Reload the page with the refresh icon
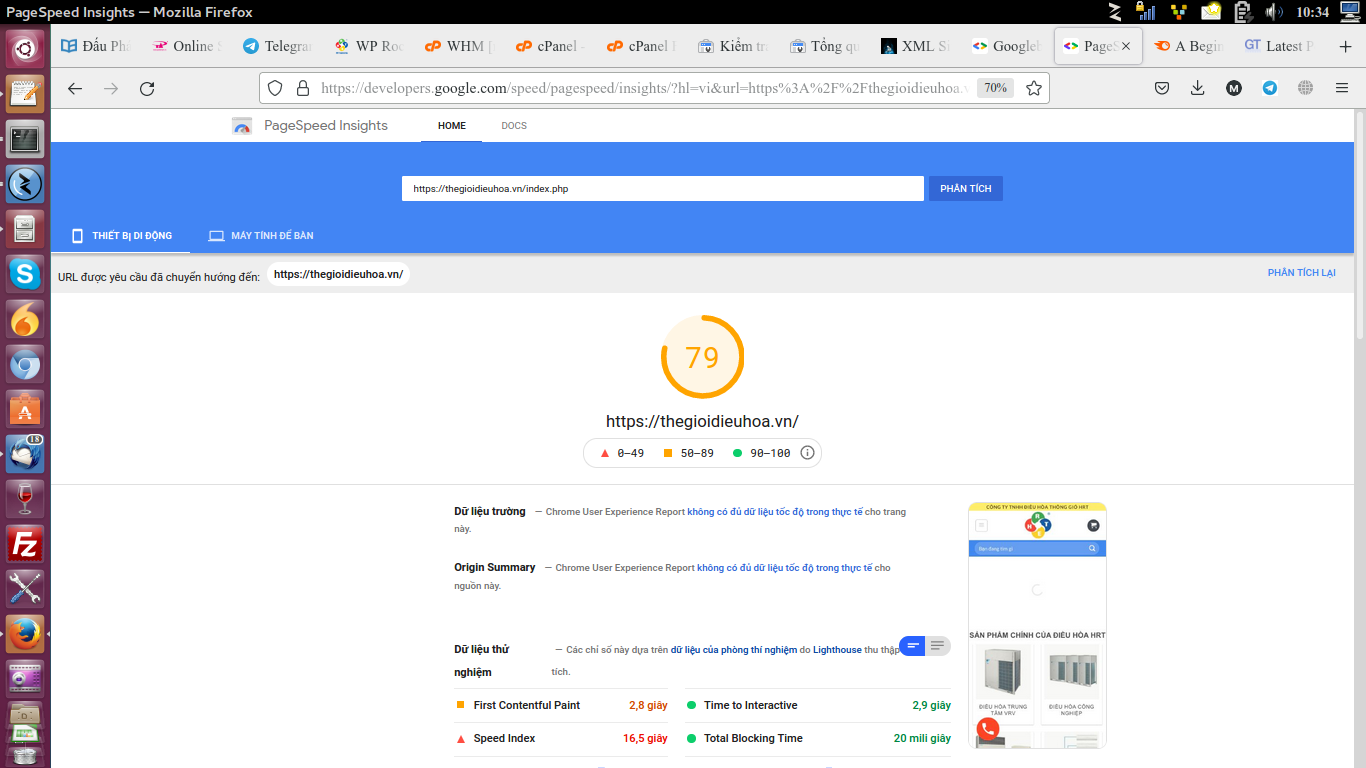The width and height of the screenshot is (1366, 768). [147, 88]
